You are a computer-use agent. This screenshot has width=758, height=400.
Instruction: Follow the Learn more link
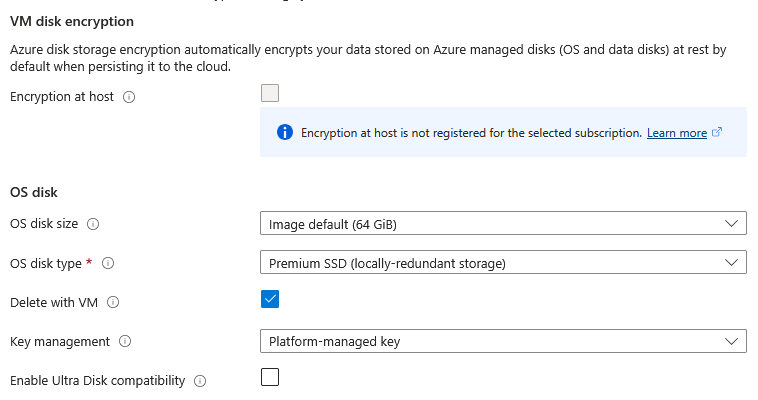click(677, 133)
